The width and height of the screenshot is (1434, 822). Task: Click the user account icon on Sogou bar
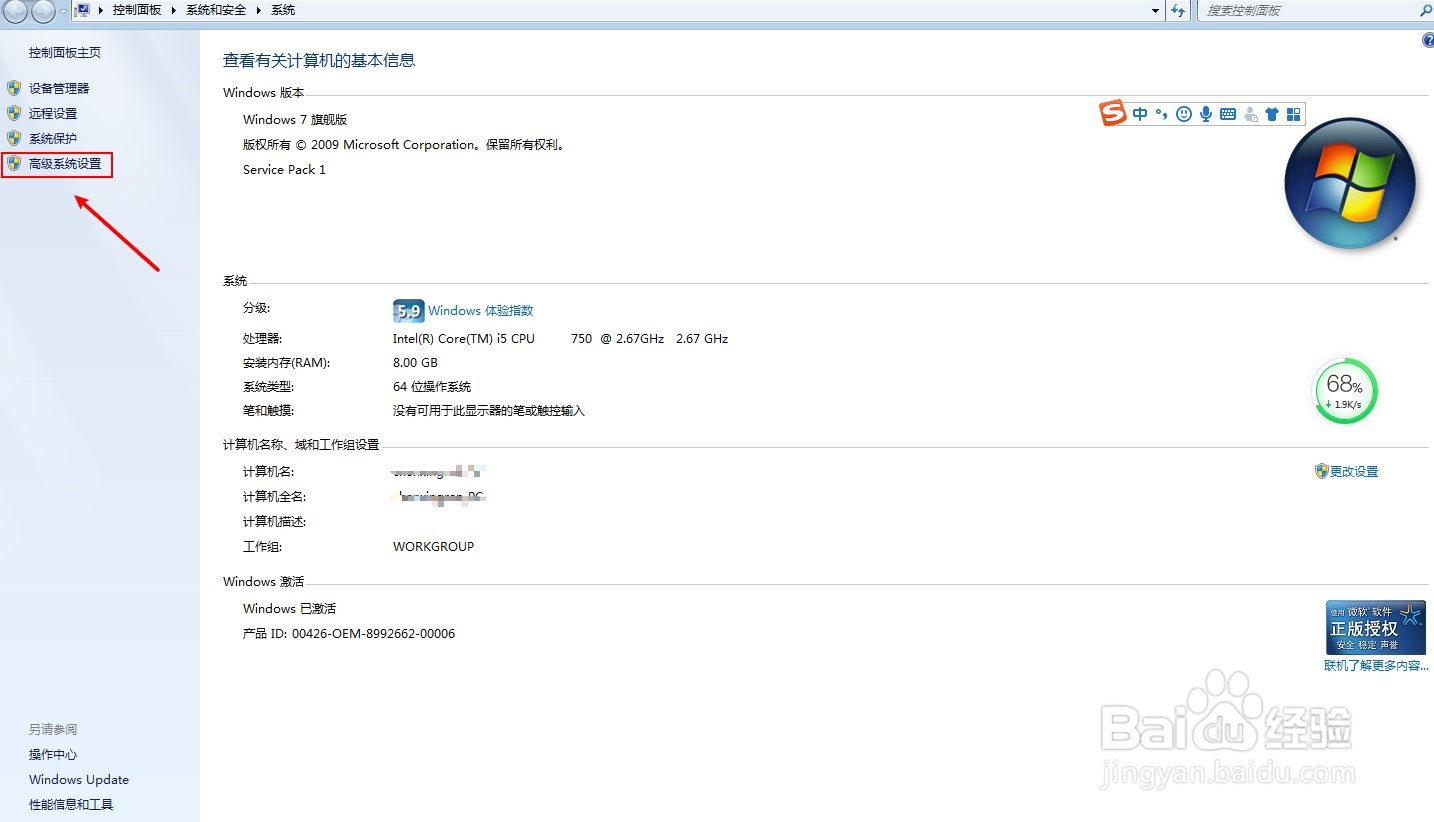[x=1250, y=114]
